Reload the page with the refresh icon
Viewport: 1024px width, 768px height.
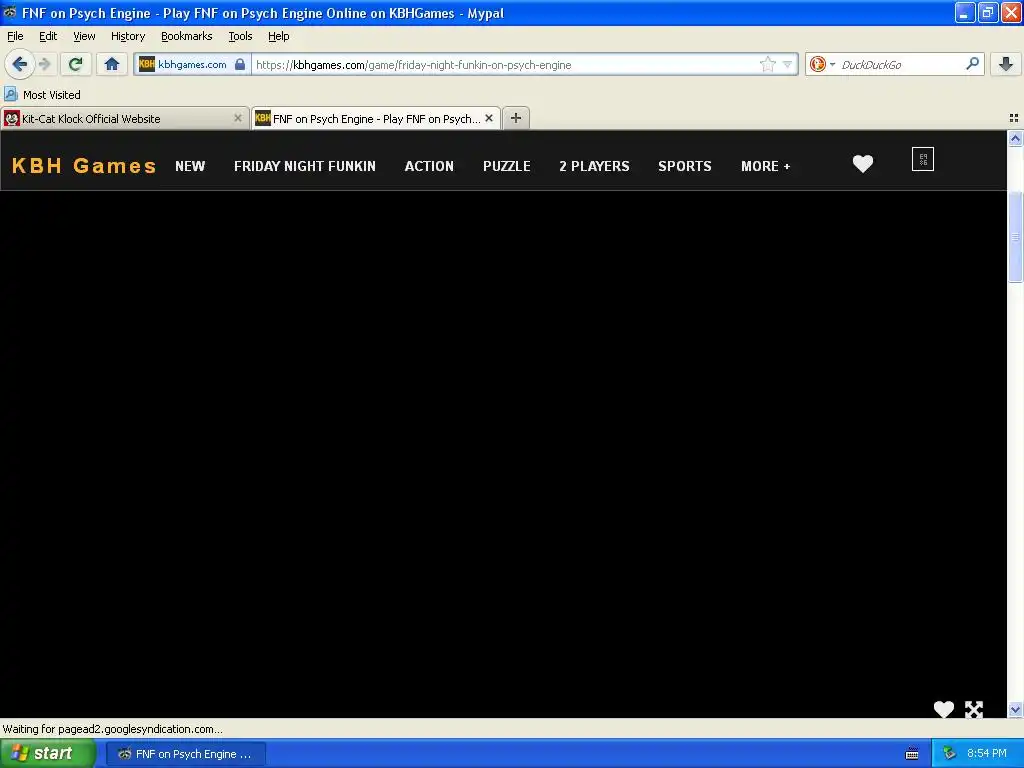click(x=76, y=64)
